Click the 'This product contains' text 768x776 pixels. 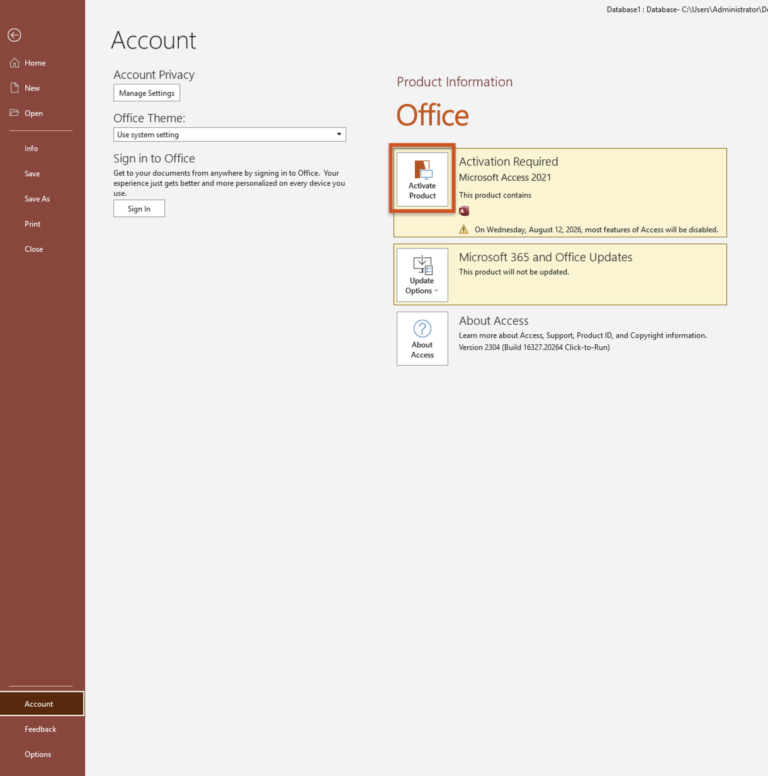(x=495, y=195)
